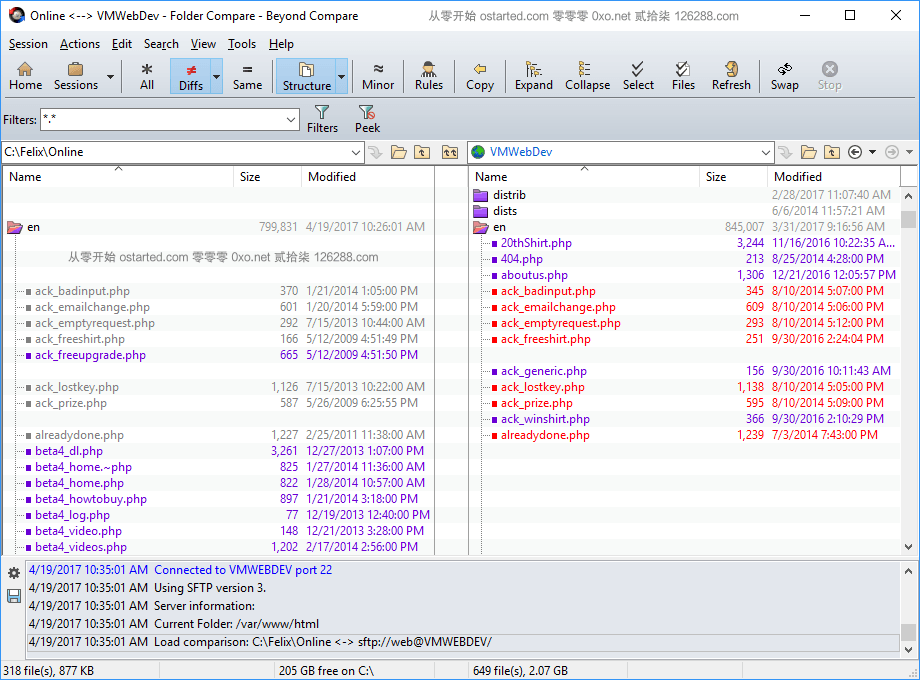Open the Sessions dropdown arrow
The width and height of the screenshot is (920, 680).
(x=110, y=76)
